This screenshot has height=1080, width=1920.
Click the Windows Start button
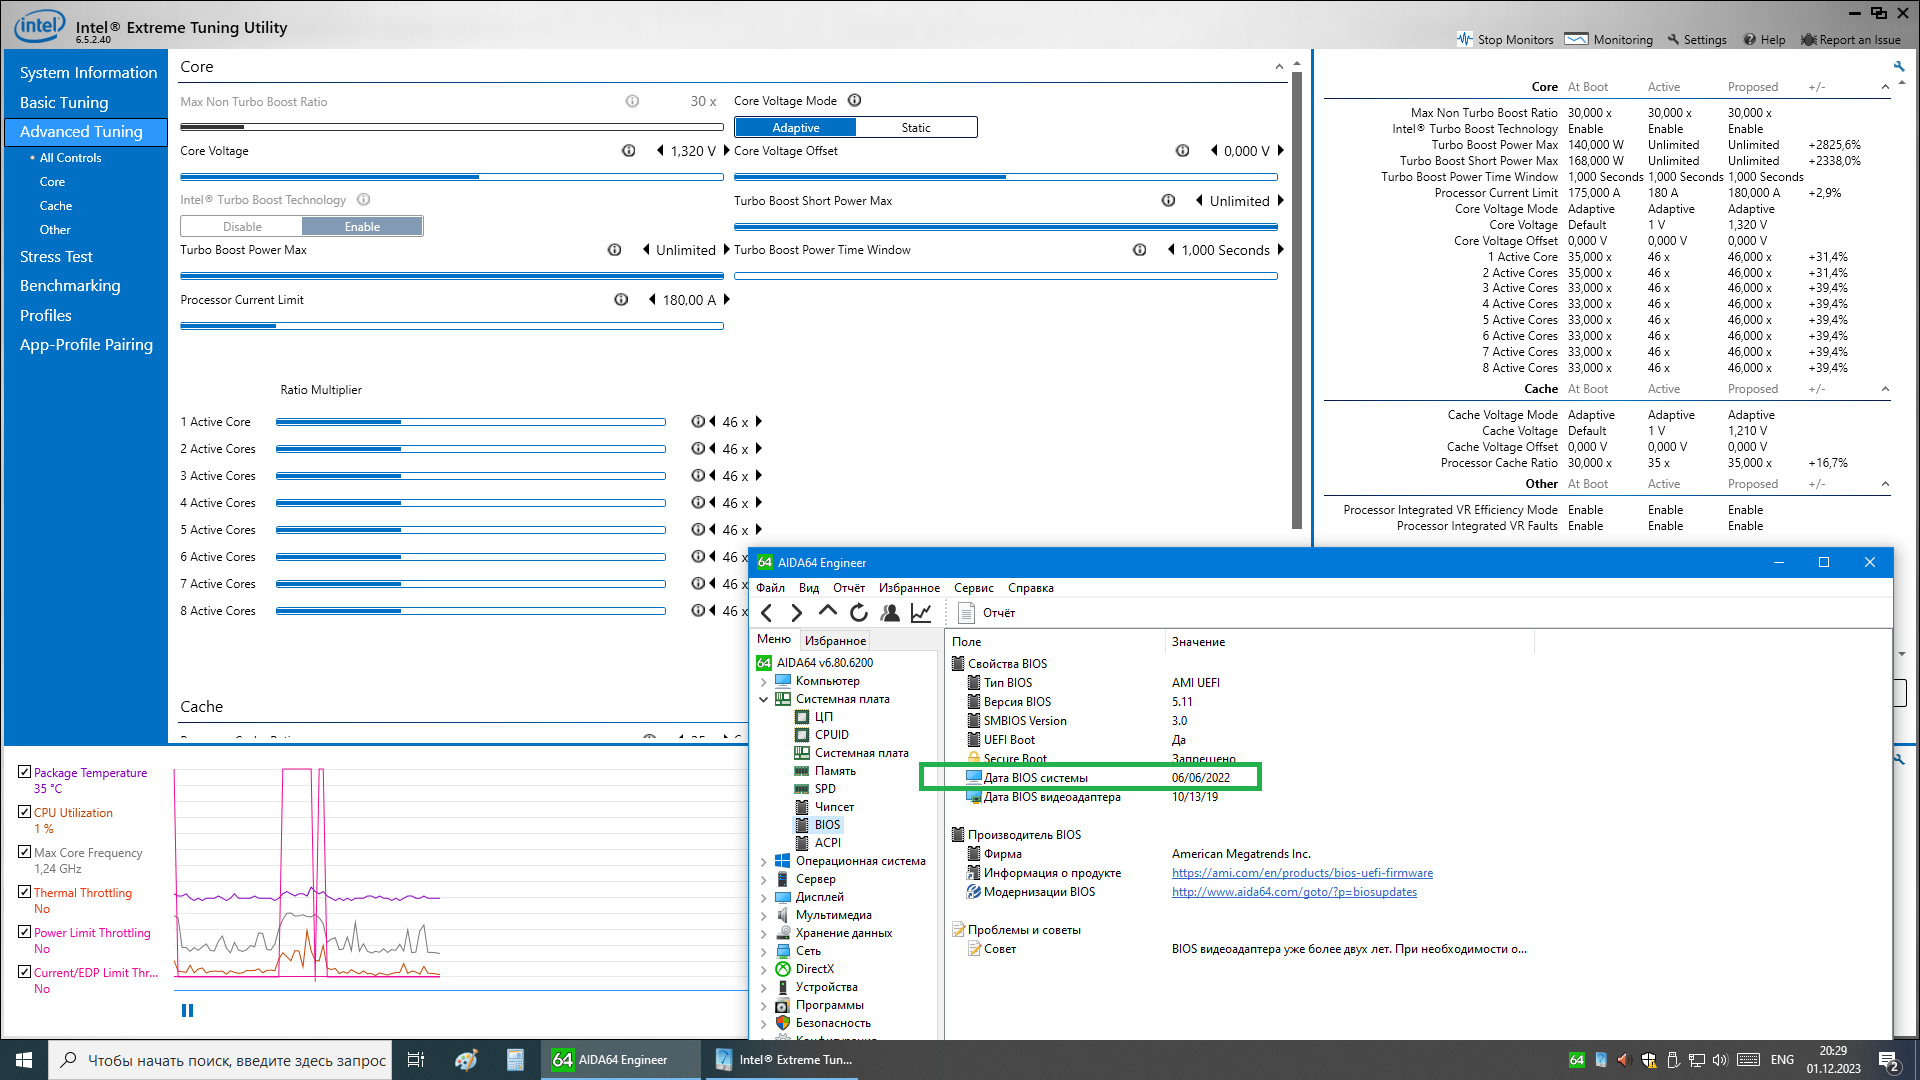click(x=24, y=1060)
